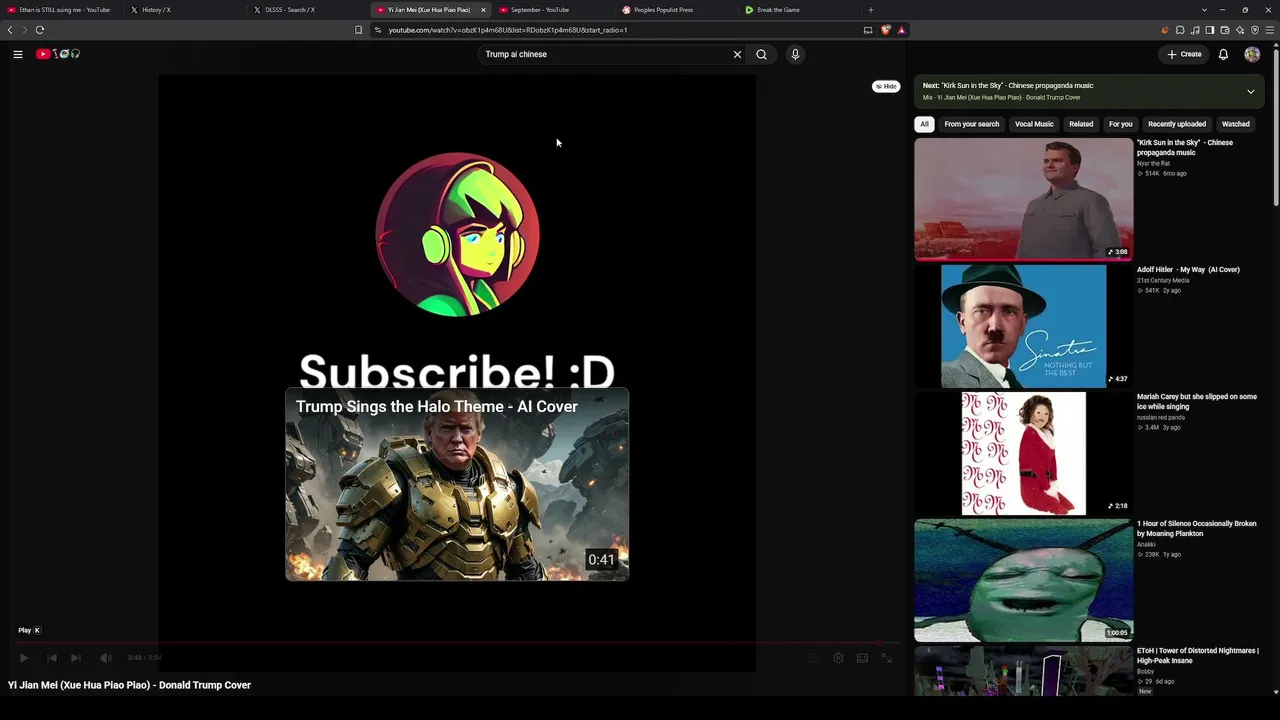This screenshot has width=1280, height=720.
Task: Open the 'Mariah Carey but she slipped' title
Action: (1197, 401)
